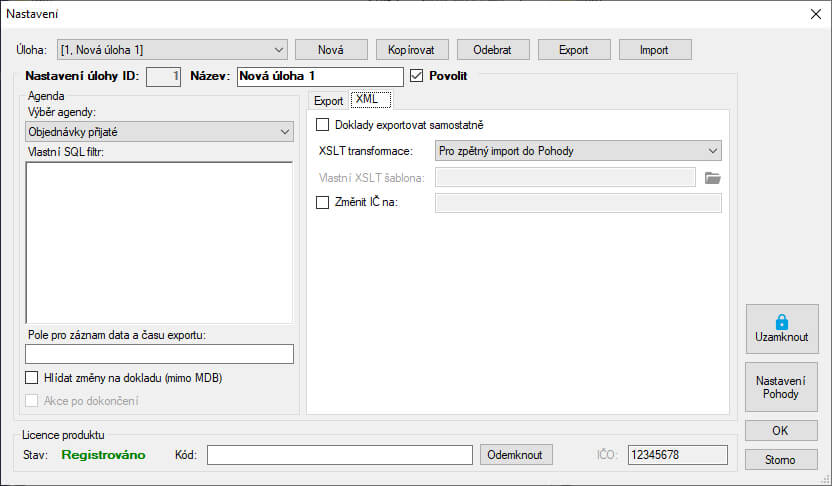The image size is (832, 486).
Task: Click the Odebrat button
Action: 493,49
